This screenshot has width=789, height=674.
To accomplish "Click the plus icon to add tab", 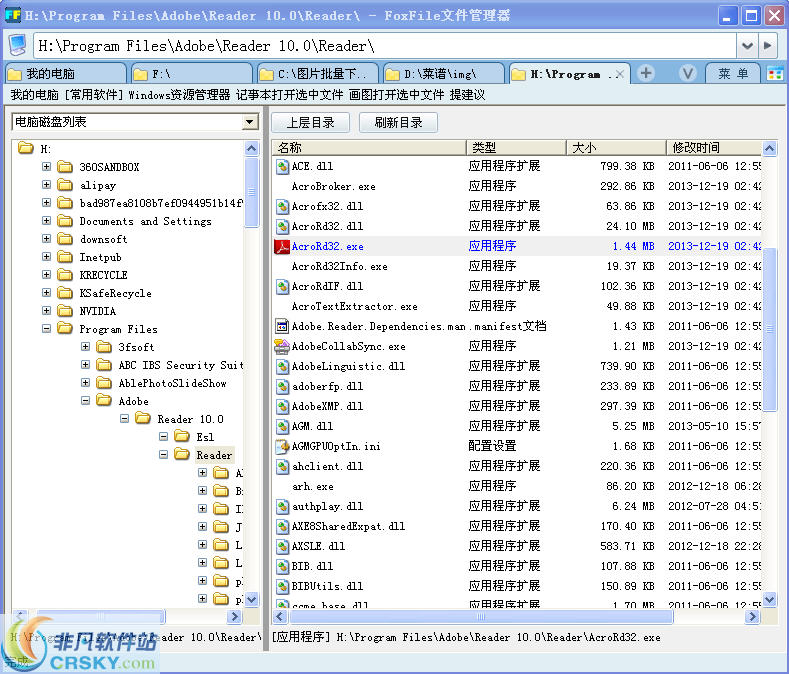I will click(x=646, y=73).
